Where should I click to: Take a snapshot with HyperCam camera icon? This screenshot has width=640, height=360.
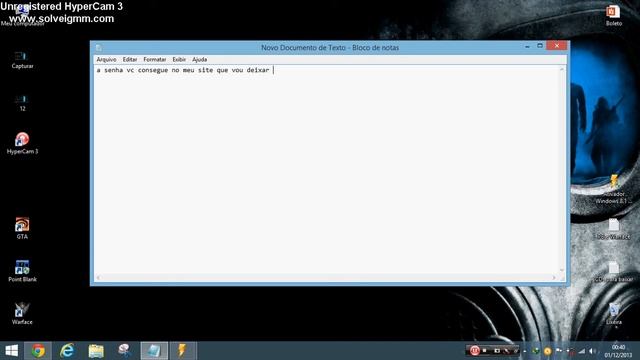(497, 351)
